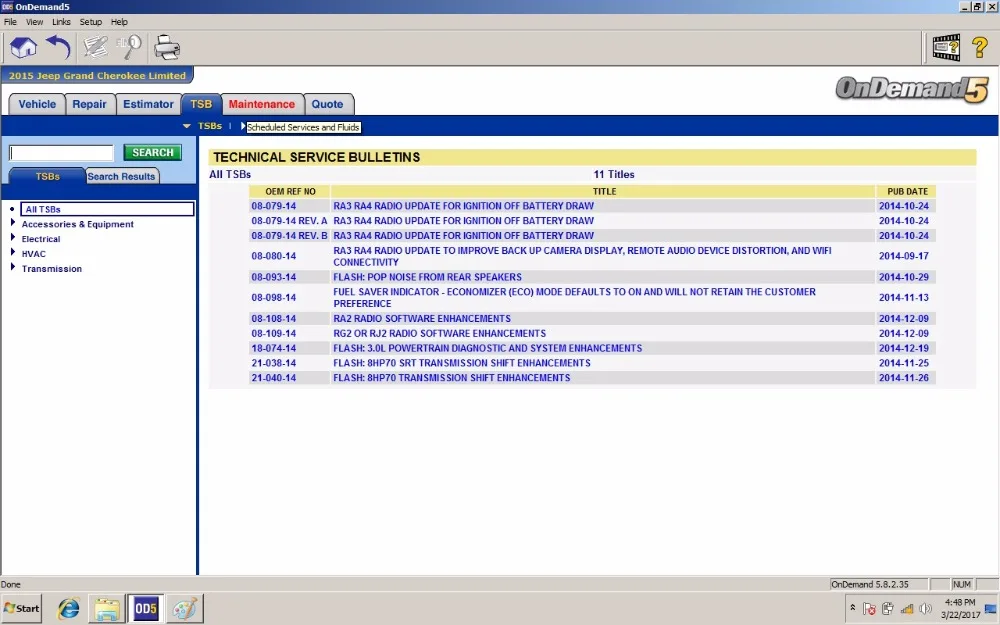This screenshot has height=625, width=1000.
Task: Switch to the Maintenance tab
Action: (261, 104)
